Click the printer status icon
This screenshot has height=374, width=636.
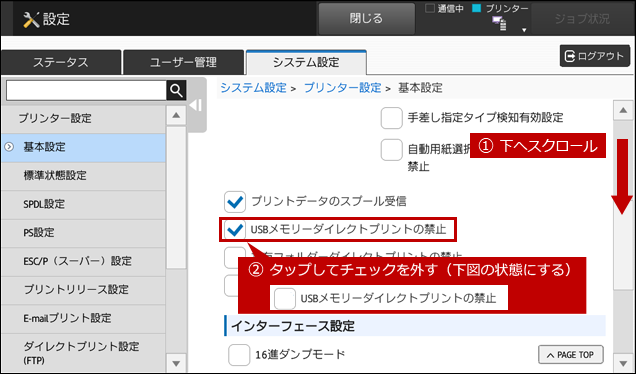[x=499, y=24]
